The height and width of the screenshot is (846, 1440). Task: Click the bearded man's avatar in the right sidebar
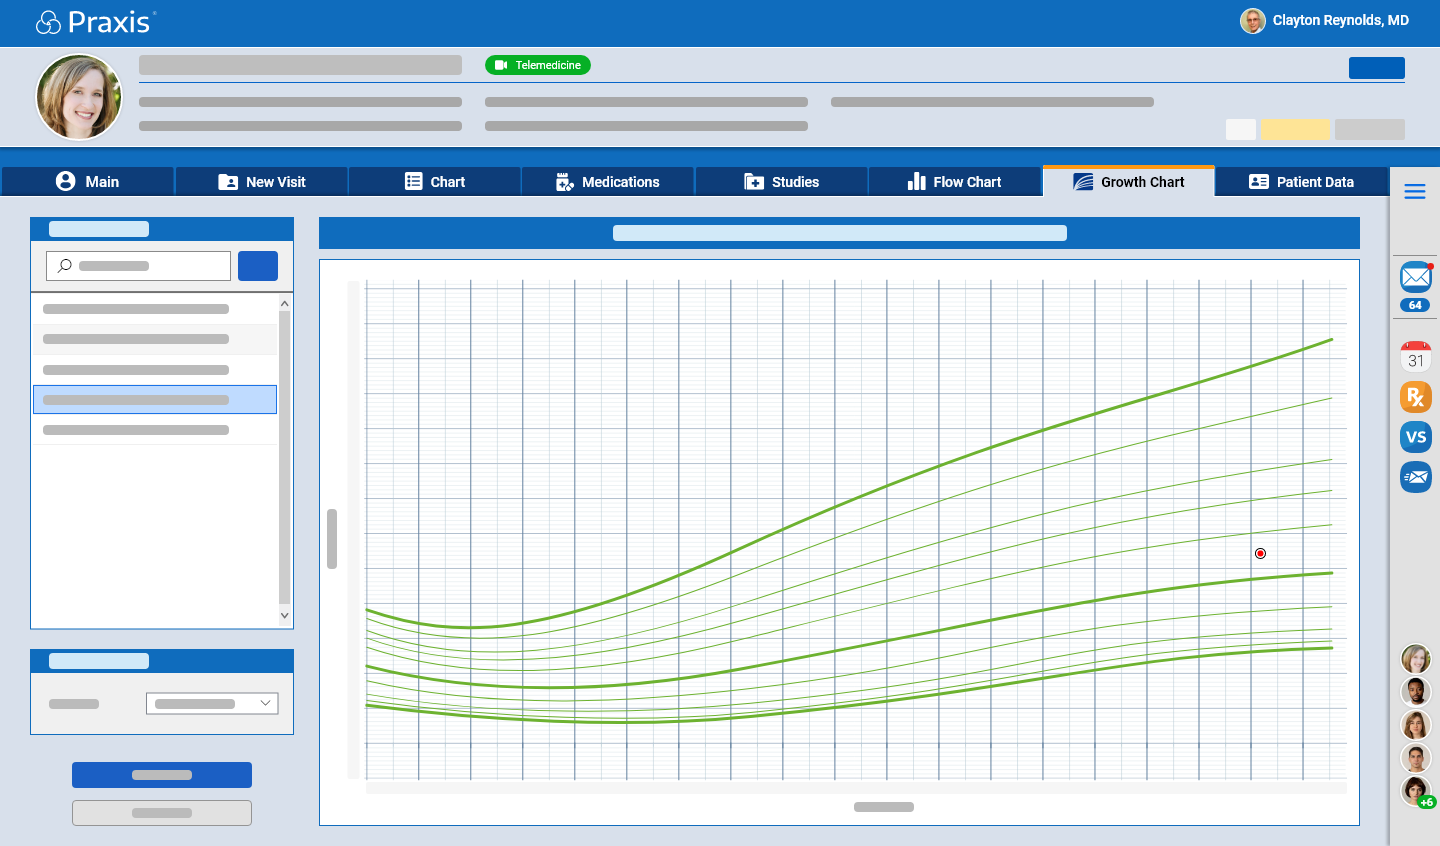click(1416, 692)
